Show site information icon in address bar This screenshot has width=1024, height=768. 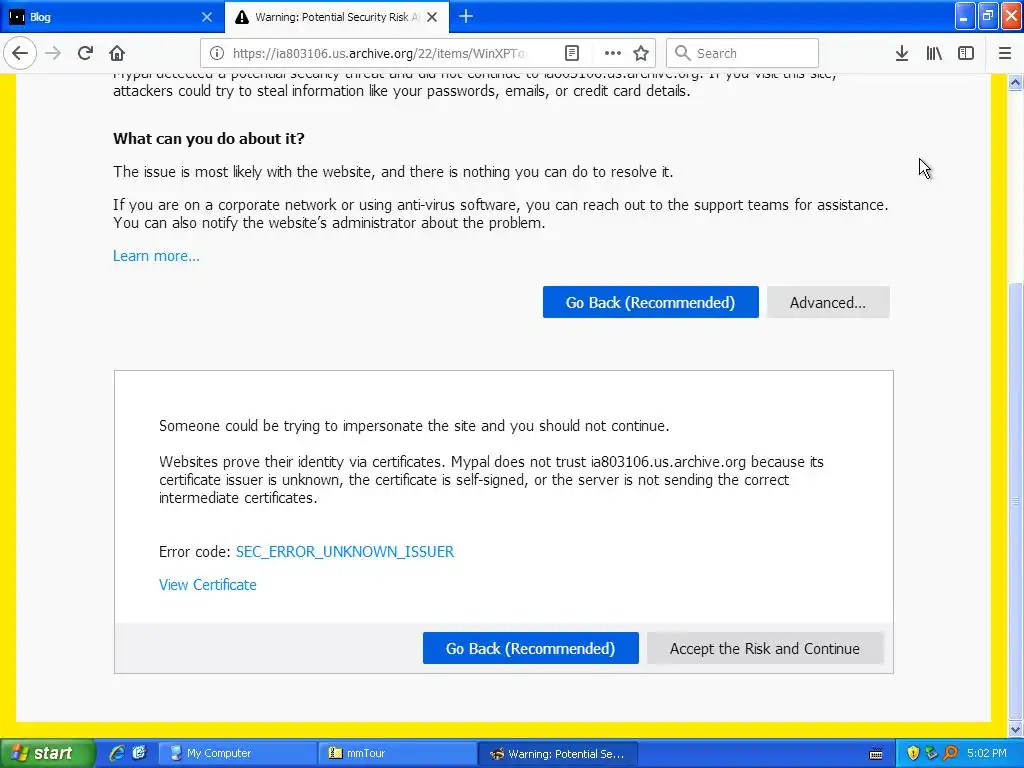point(217,53)
